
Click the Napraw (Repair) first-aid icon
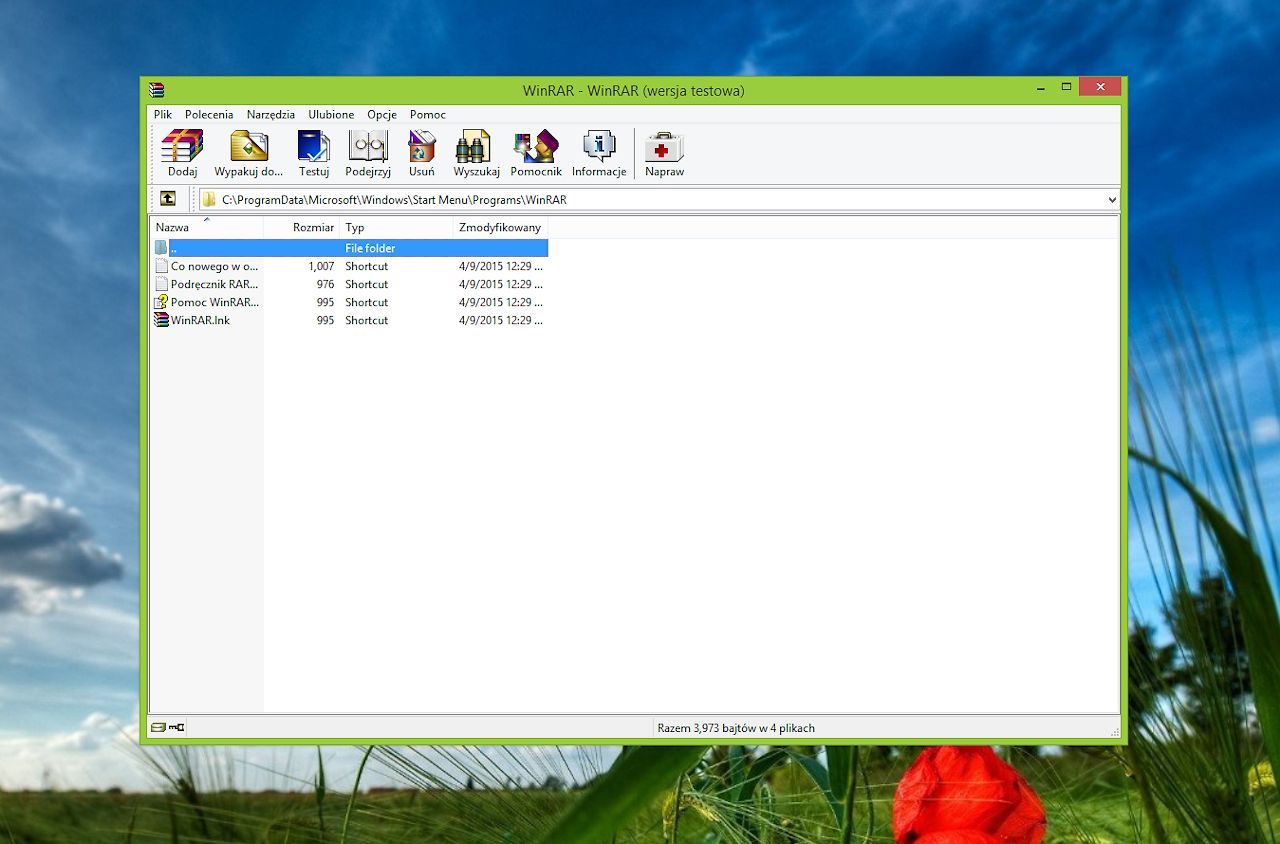coord(664,146)
